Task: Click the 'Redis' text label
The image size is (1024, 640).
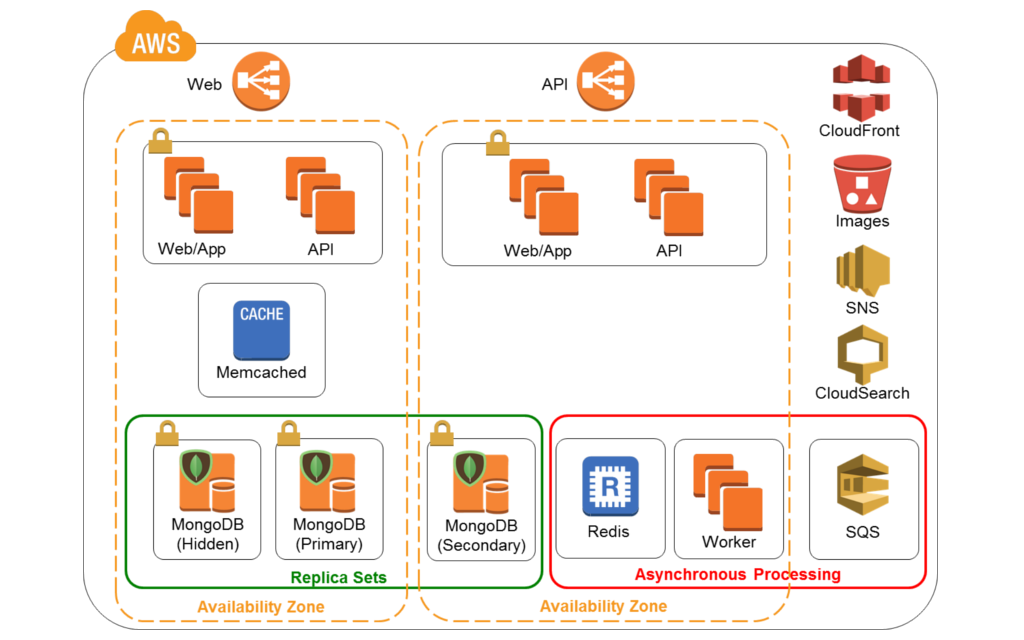Action: pos(608,532)
